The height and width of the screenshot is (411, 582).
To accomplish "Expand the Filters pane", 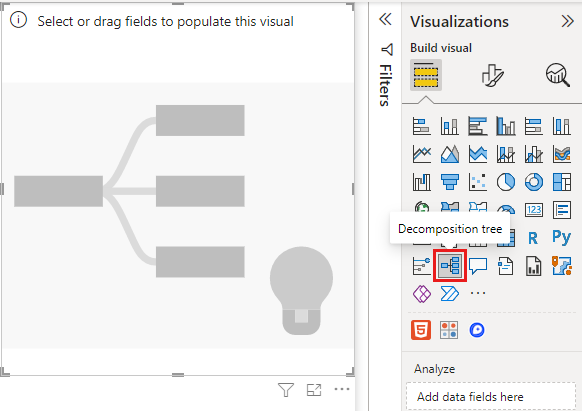I will 385,19.
